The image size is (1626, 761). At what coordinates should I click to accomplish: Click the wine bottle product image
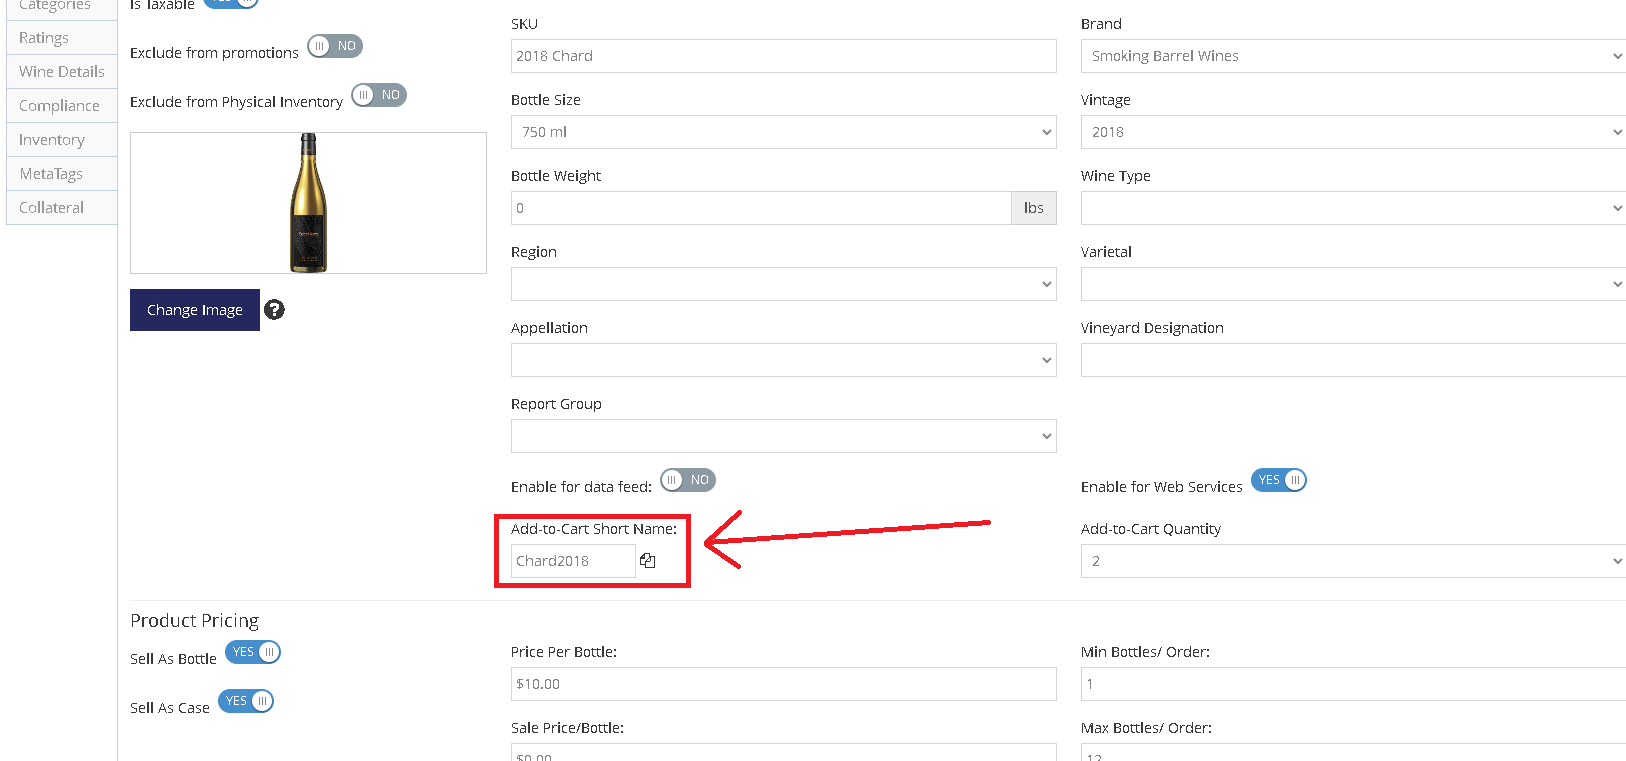[308, 203]
